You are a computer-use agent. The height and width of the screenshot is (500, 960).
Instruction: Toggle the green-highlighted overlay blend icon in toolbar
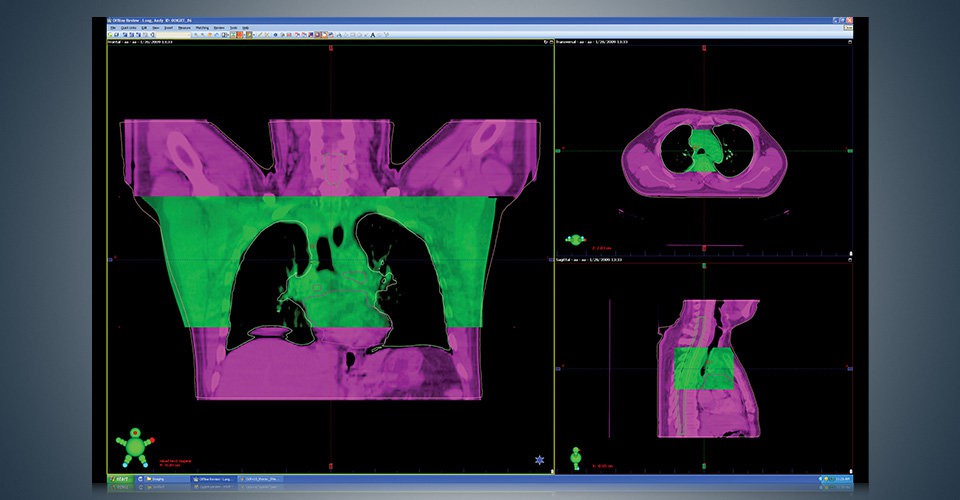pos(233,35)
